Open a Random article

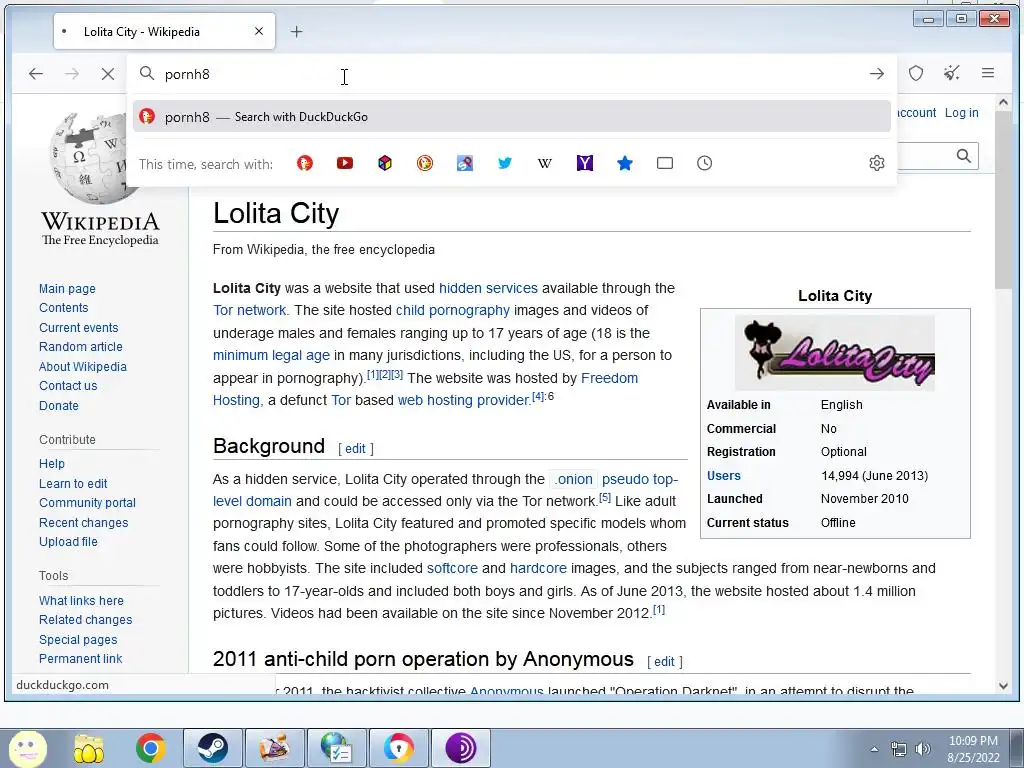[80, 347]
